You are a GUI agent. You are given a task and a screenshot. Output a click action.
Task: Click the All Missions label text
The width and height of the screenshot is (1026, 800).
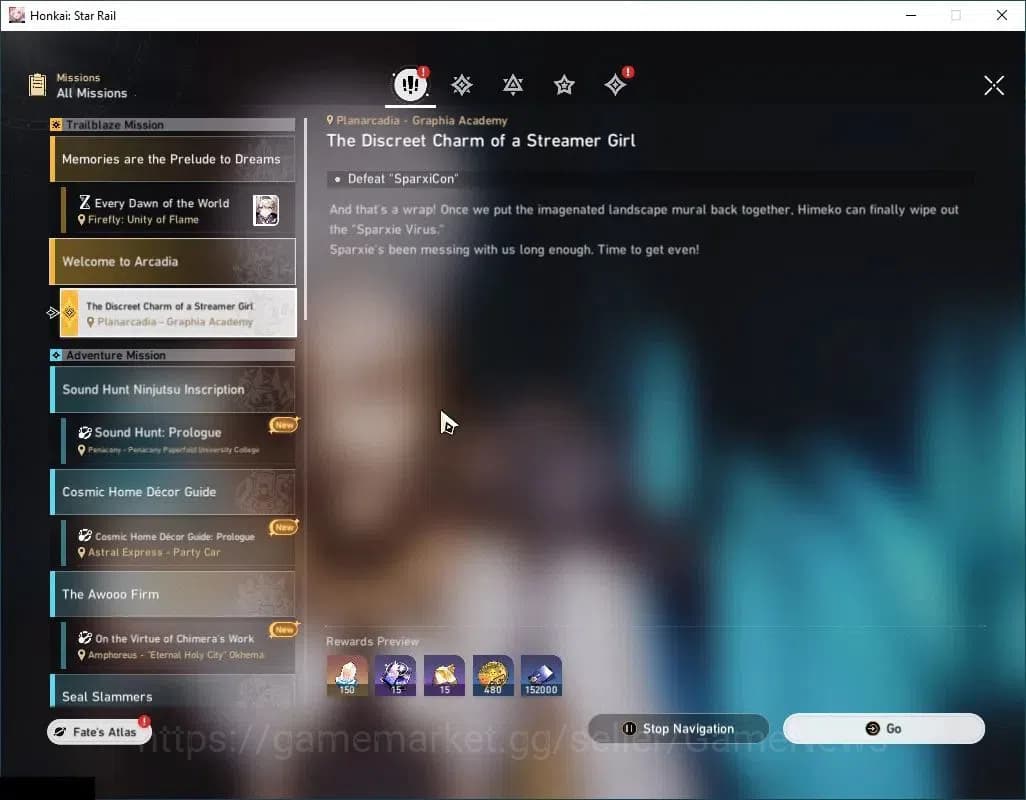(x=92, y=94)
